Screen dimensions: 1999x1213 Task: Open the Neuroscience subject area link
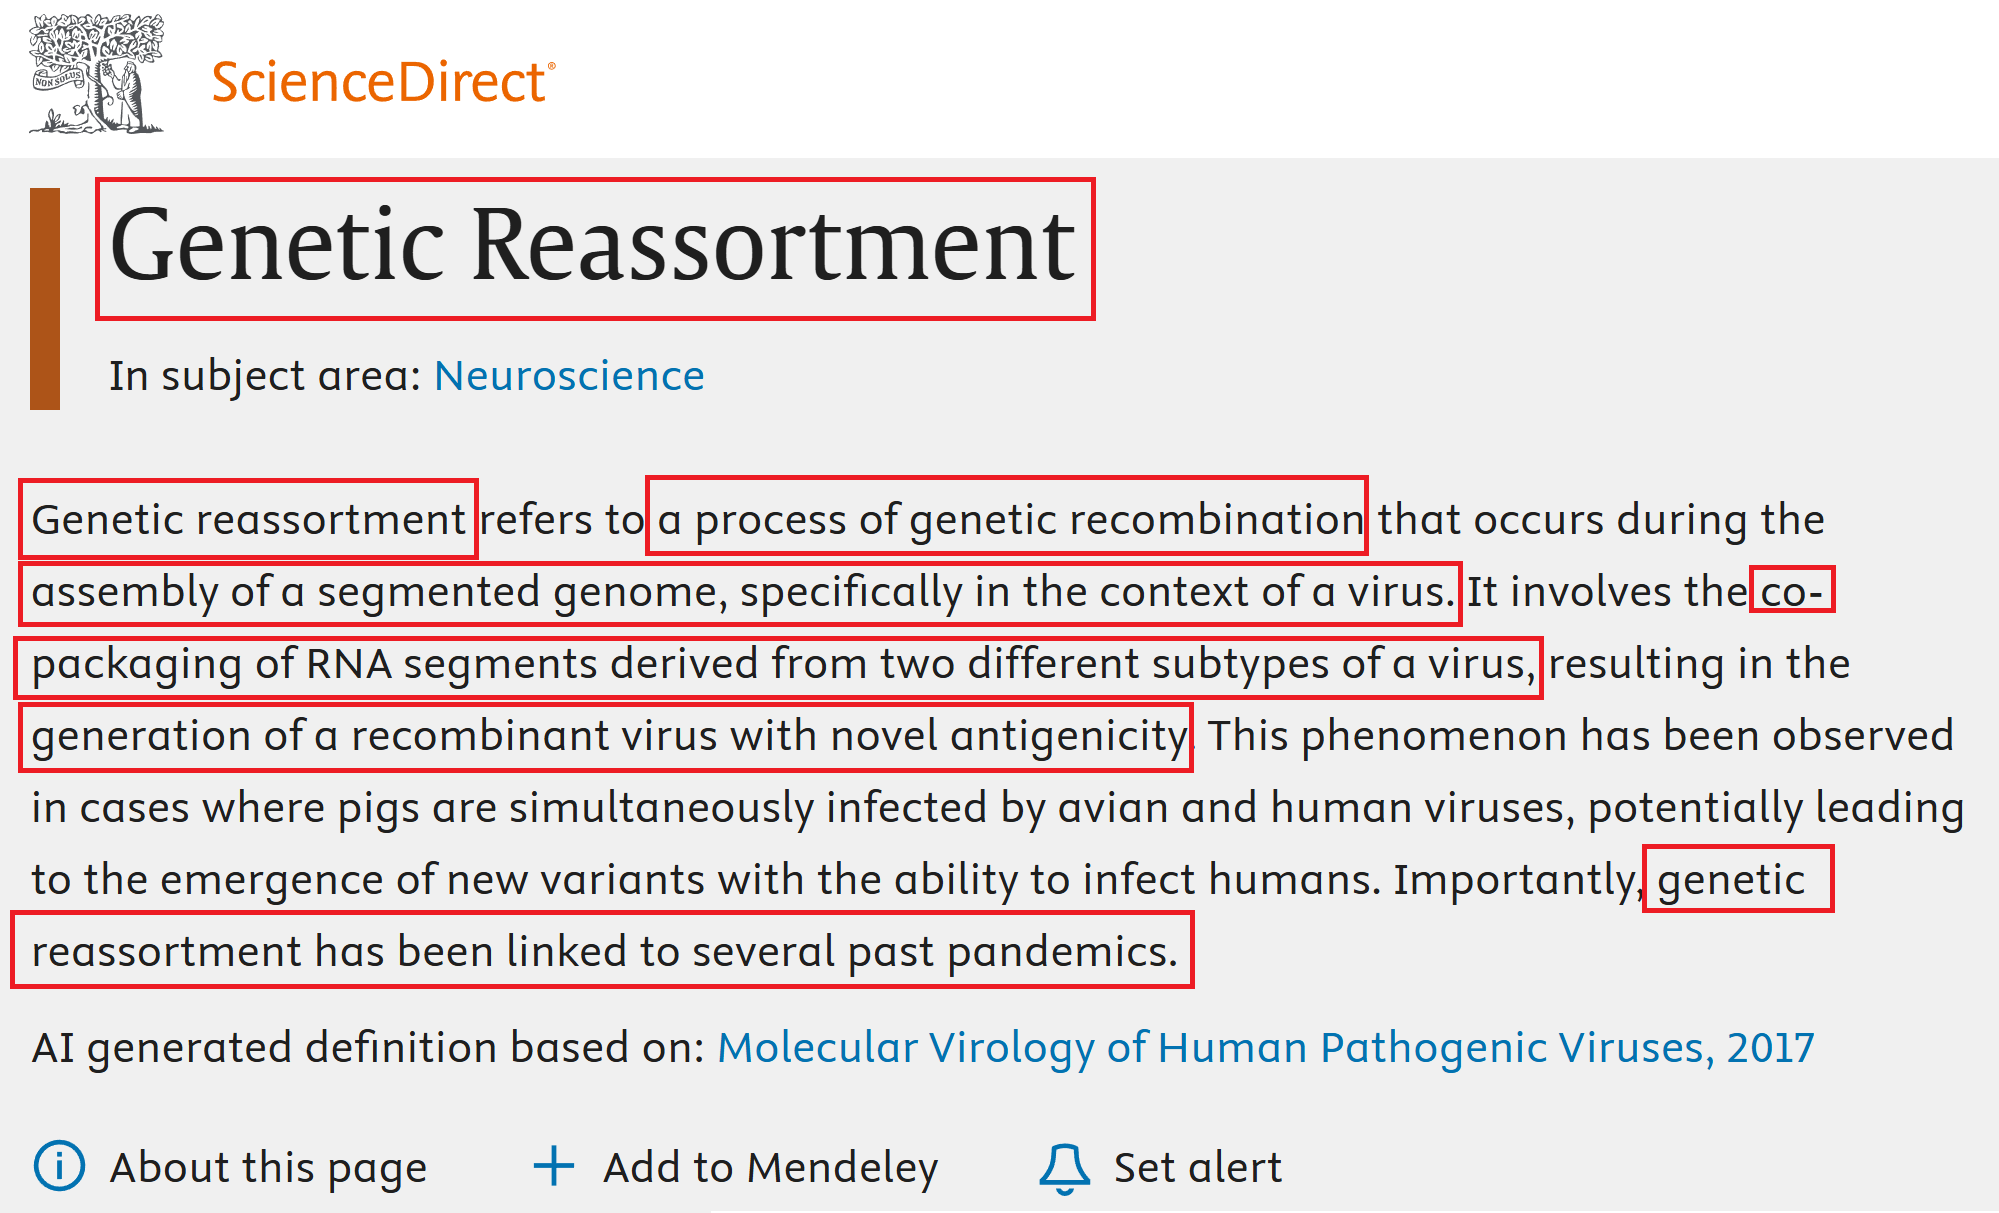pos(569,376)
